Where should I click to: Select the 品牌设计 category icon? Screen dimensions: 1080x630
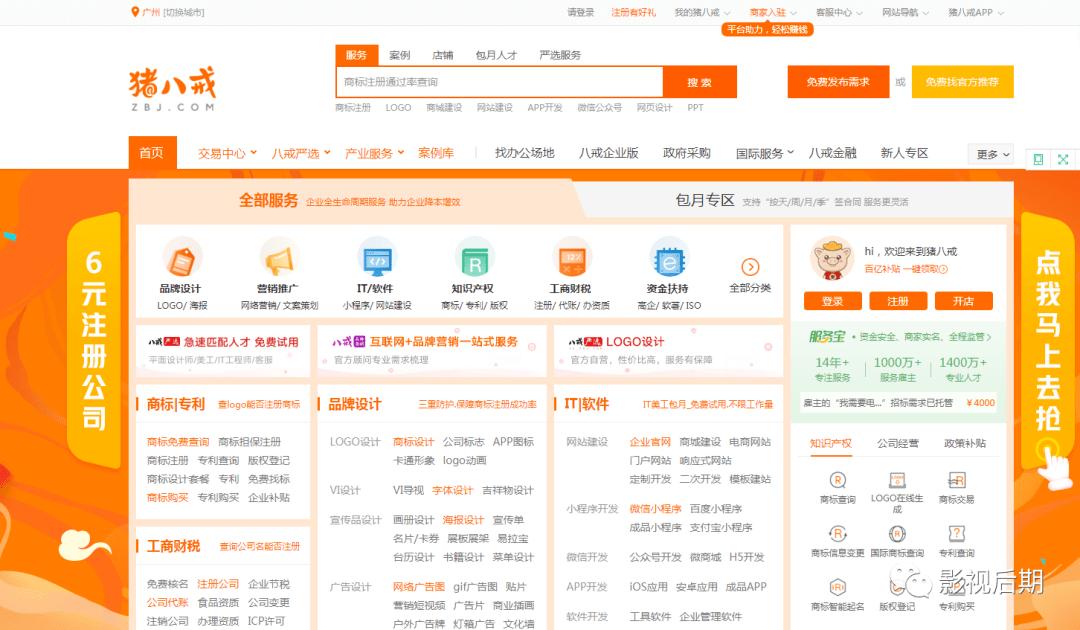(182, 258)
